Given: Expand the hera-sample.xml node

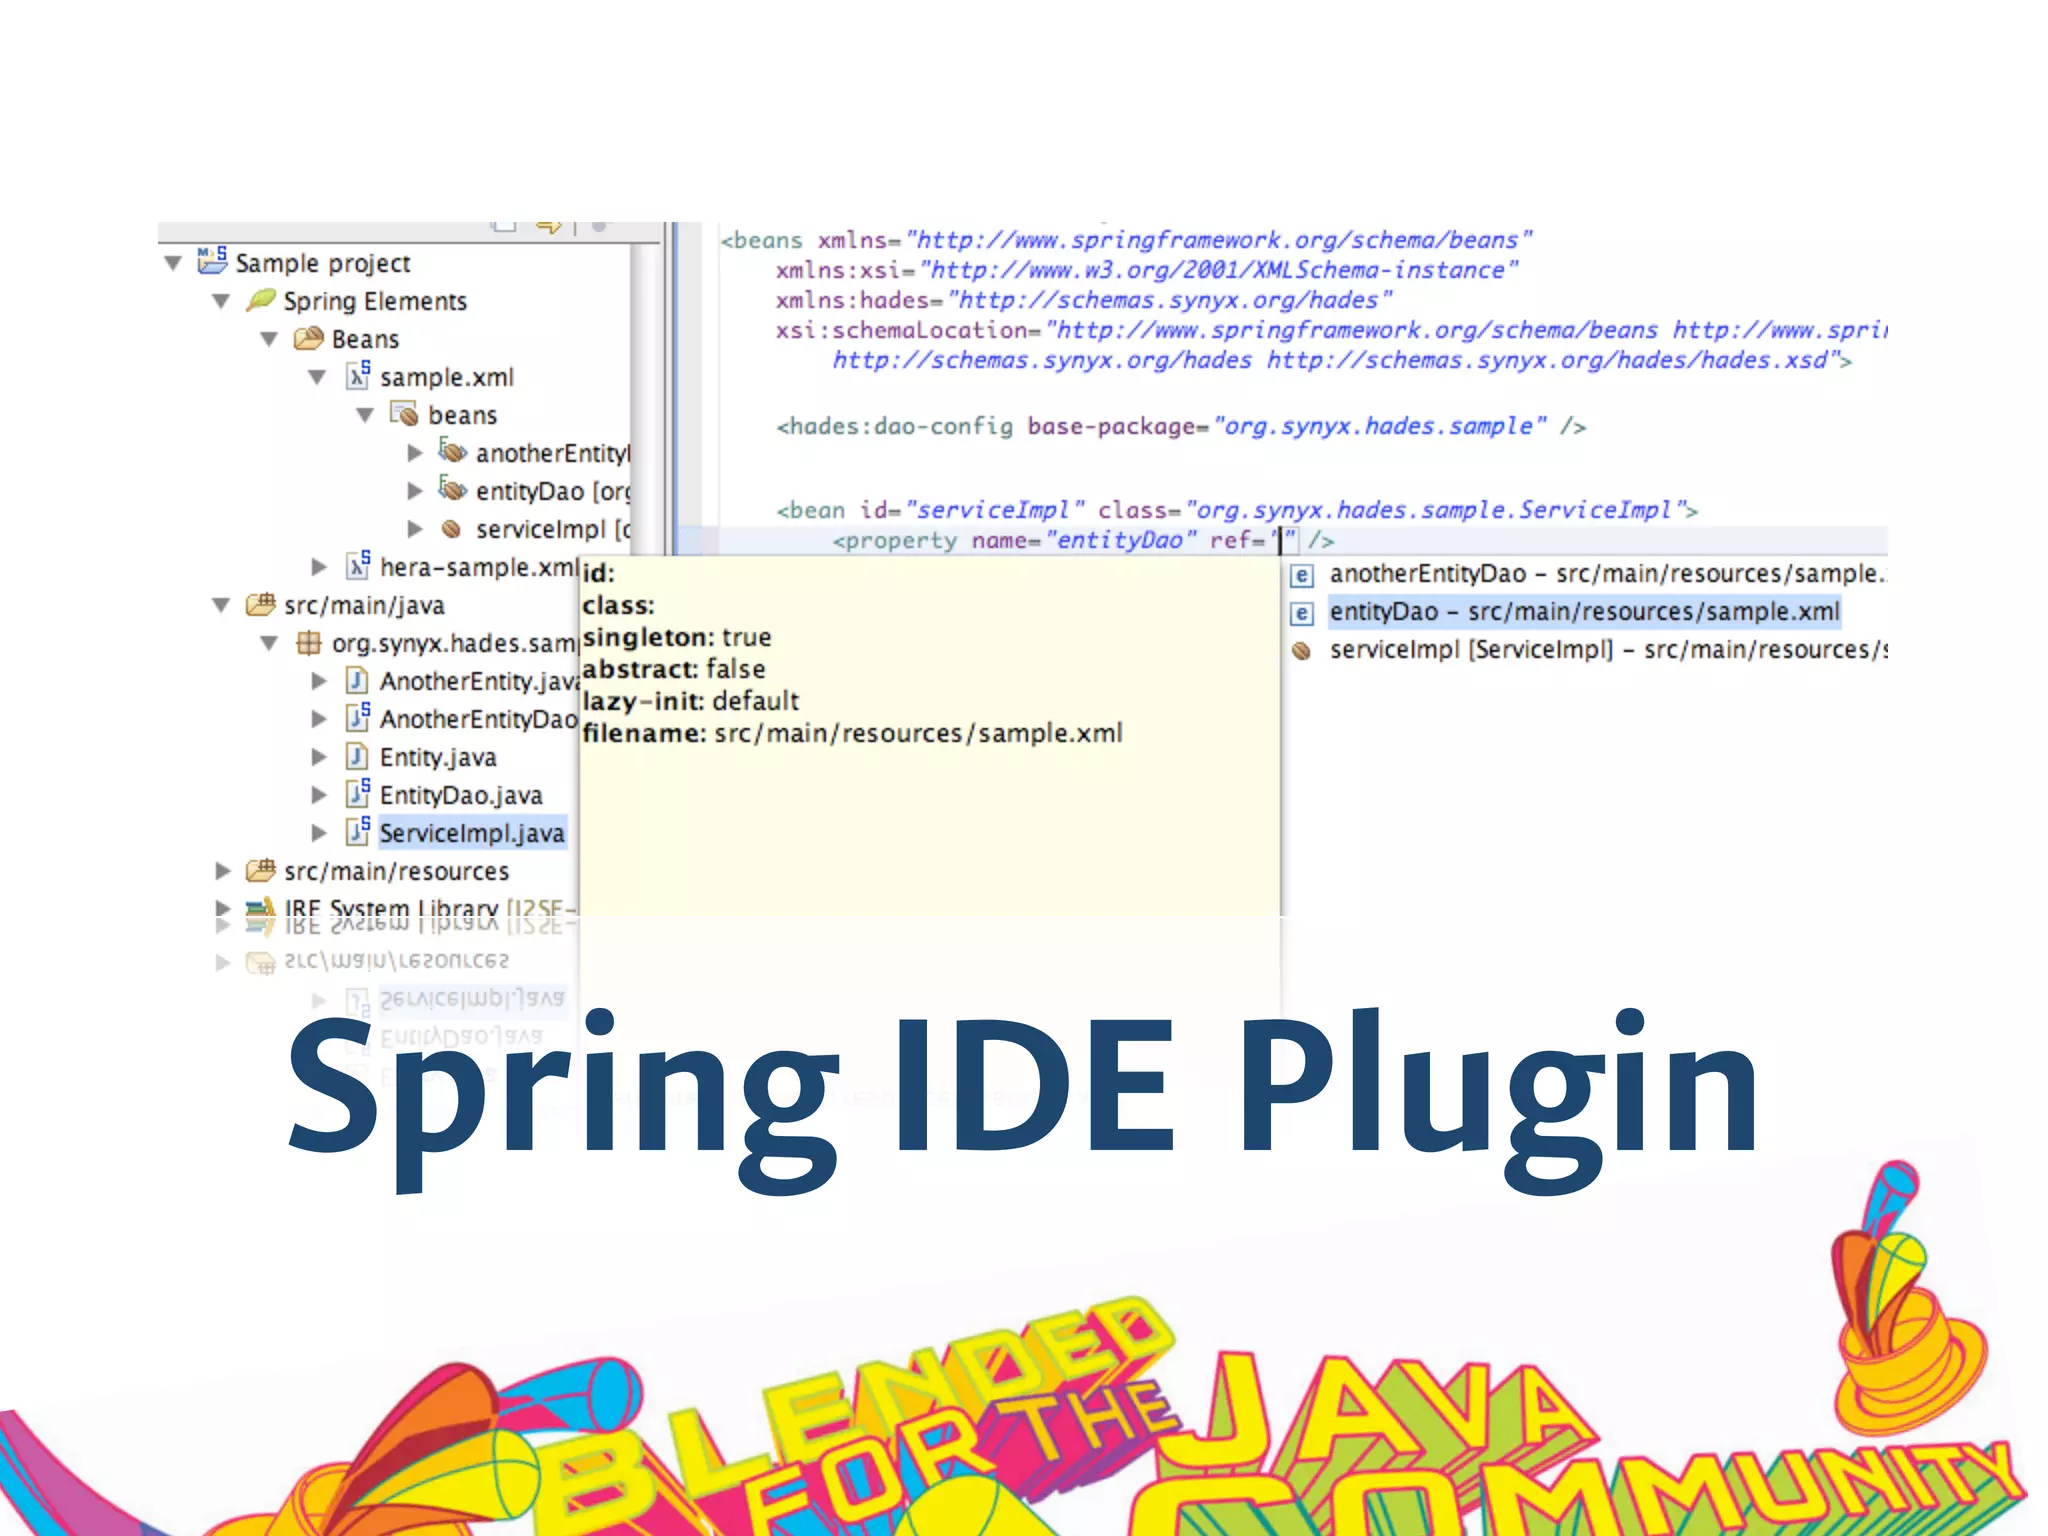Looking at the screenshot, I should coord(319,567).
